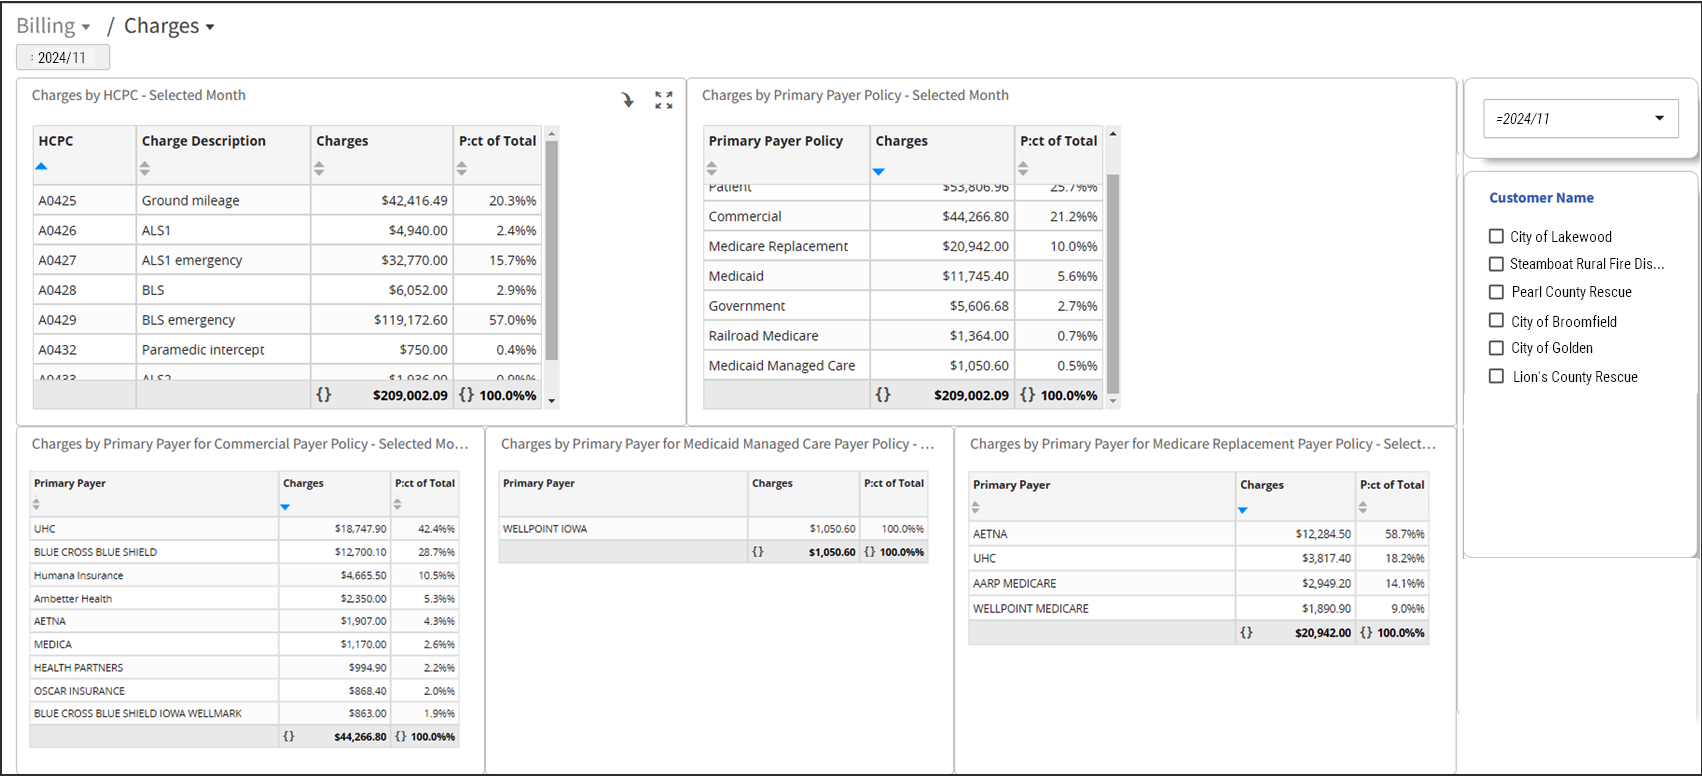Select the Medicaid Managed Care policy
Image resolution: width=1702 pixels, height=776 pixels.
click(786, 366)
